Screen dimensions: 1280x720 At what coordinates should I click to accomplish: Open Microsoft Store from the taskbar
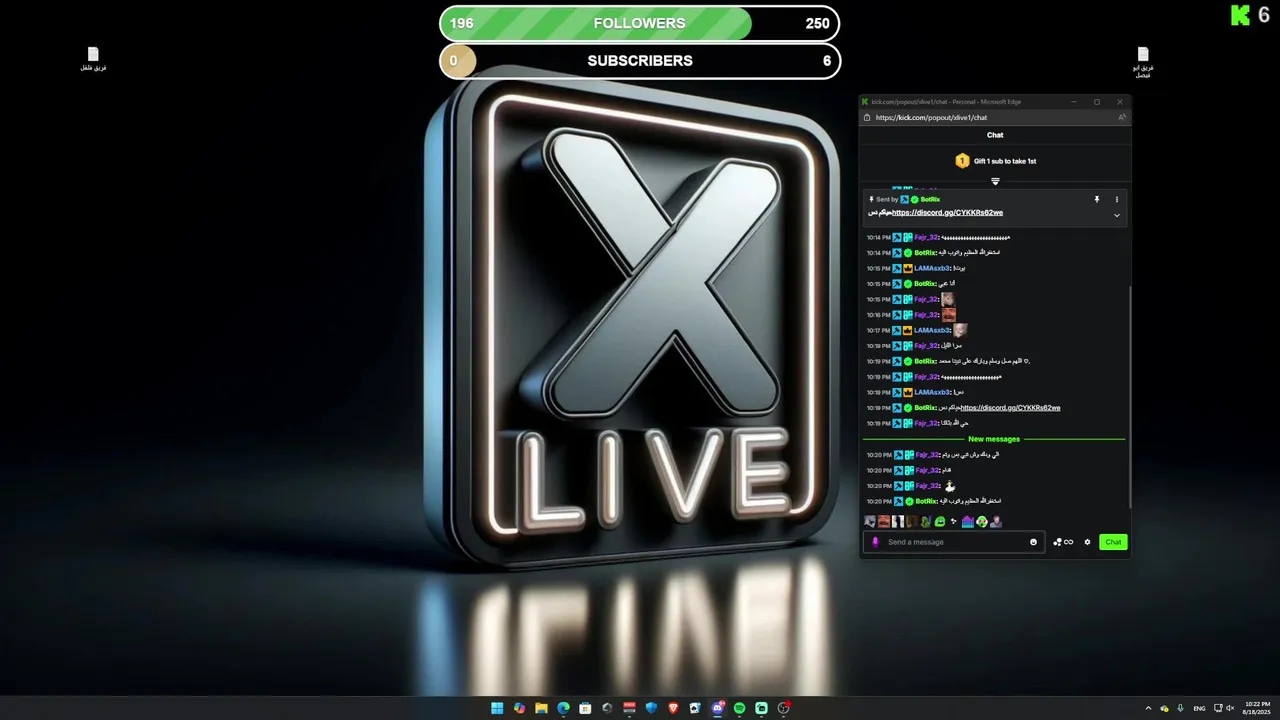[585, 708]
